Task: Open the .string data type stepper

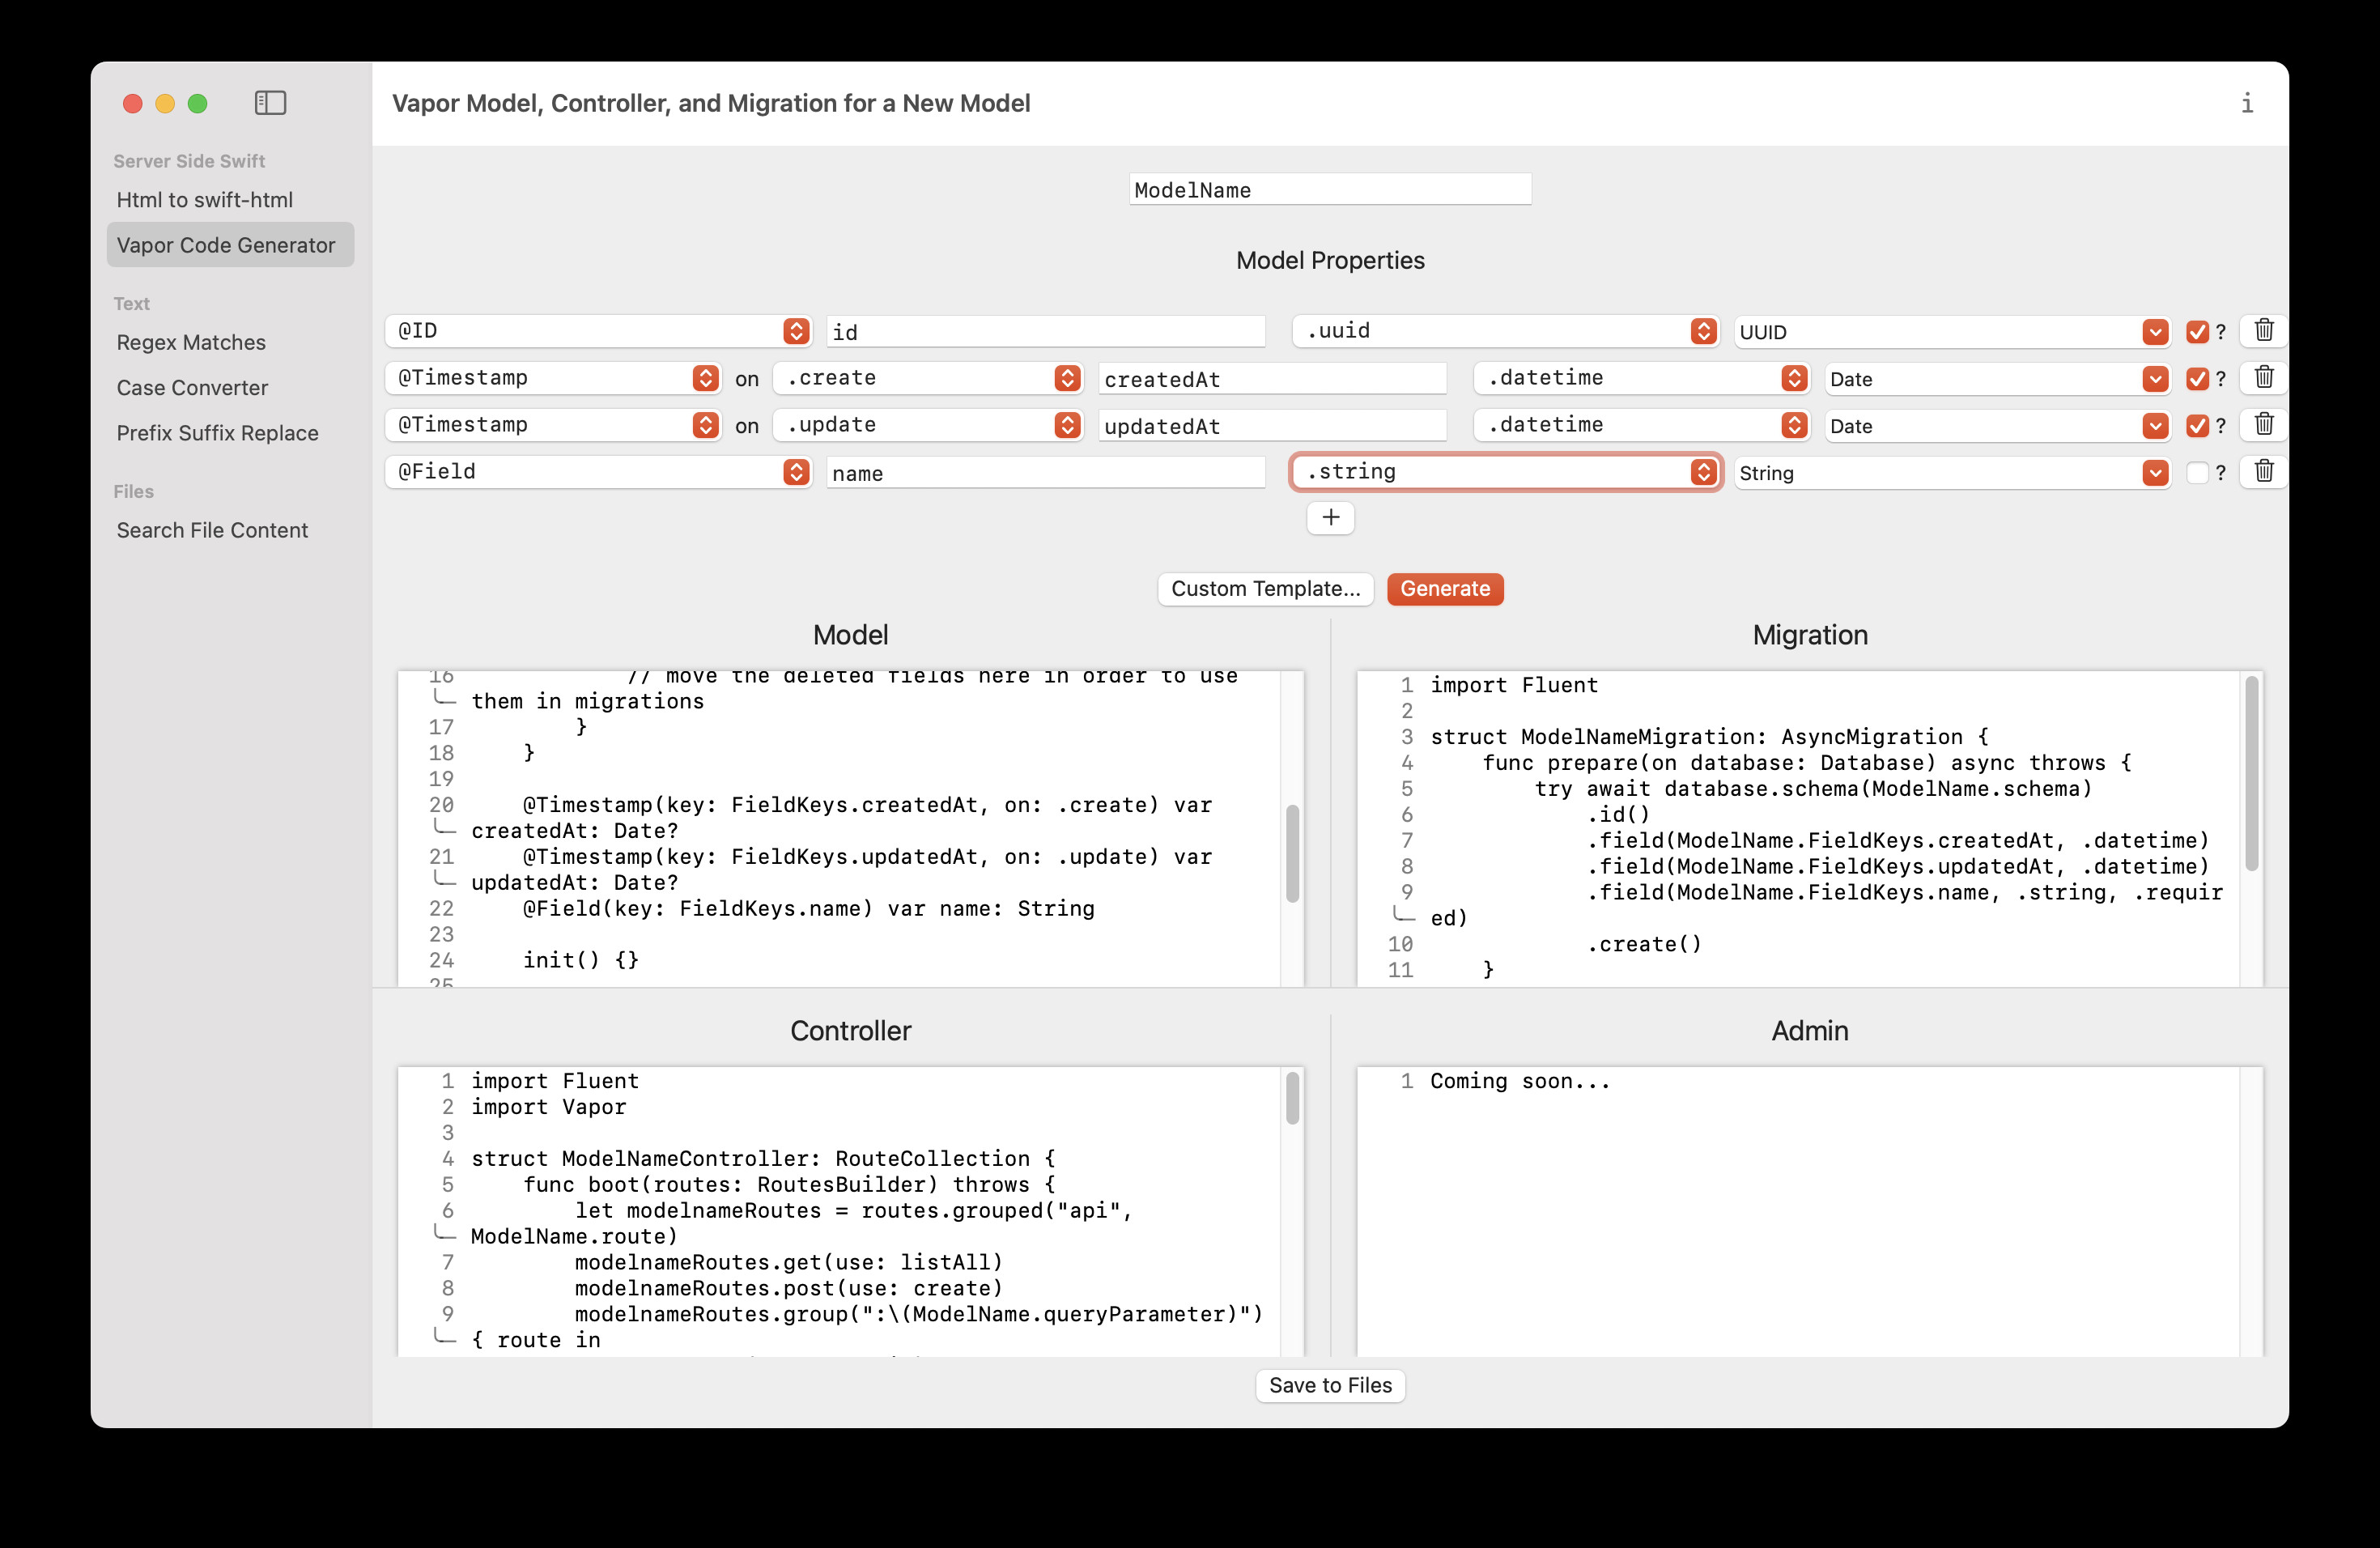Action: tap(1703, 472)
